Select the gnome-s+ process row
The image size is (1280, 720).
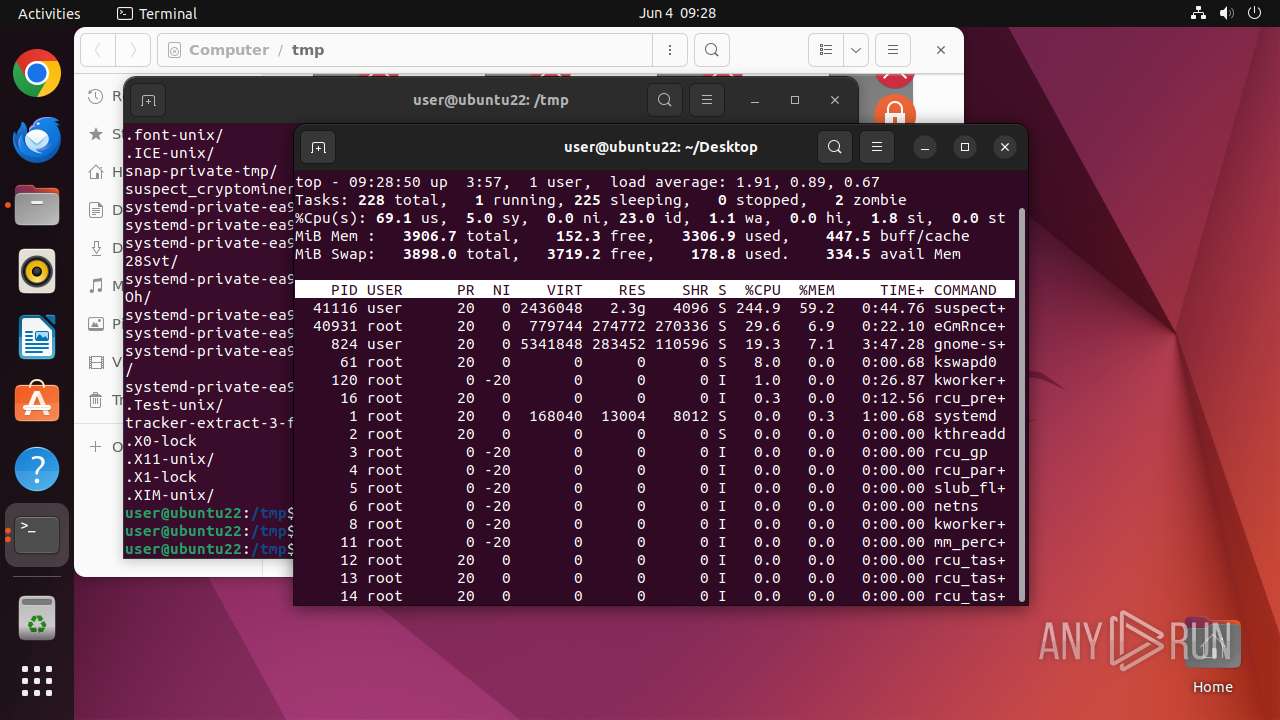[x=655, y=344]
